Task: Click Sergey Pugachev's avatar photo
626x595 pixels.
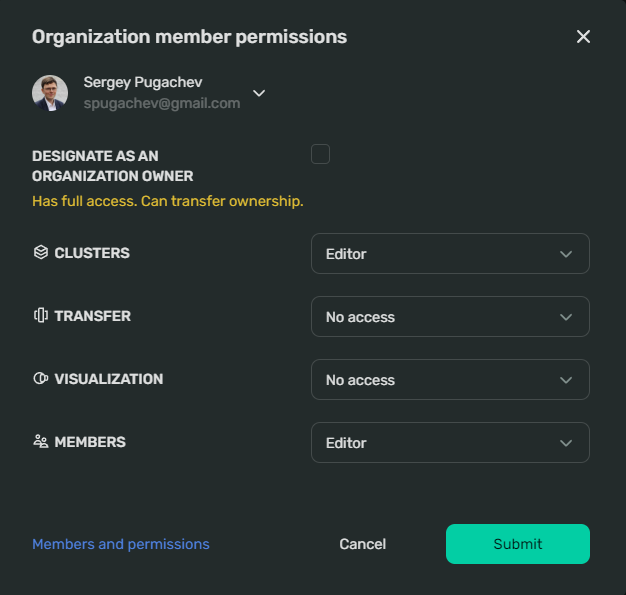Action: pyautogui.click(x=50, y=93)
